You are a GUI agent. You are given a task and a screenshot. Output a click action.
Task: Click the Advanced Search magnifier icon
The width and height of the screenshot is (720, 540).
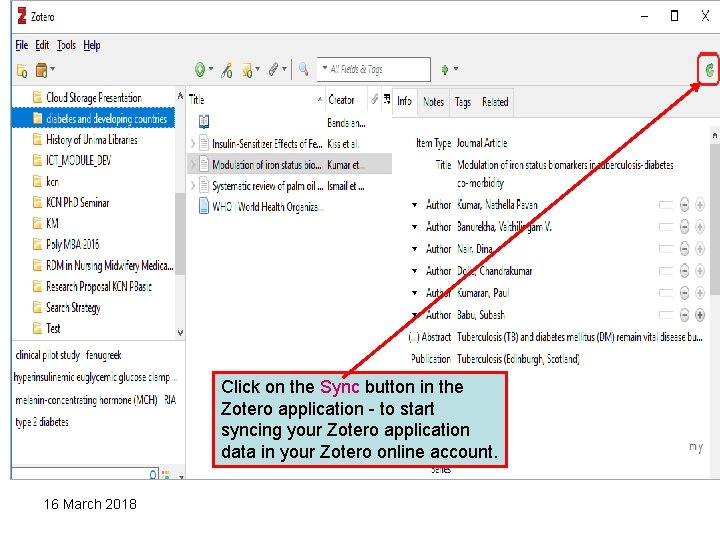[303, 69]
